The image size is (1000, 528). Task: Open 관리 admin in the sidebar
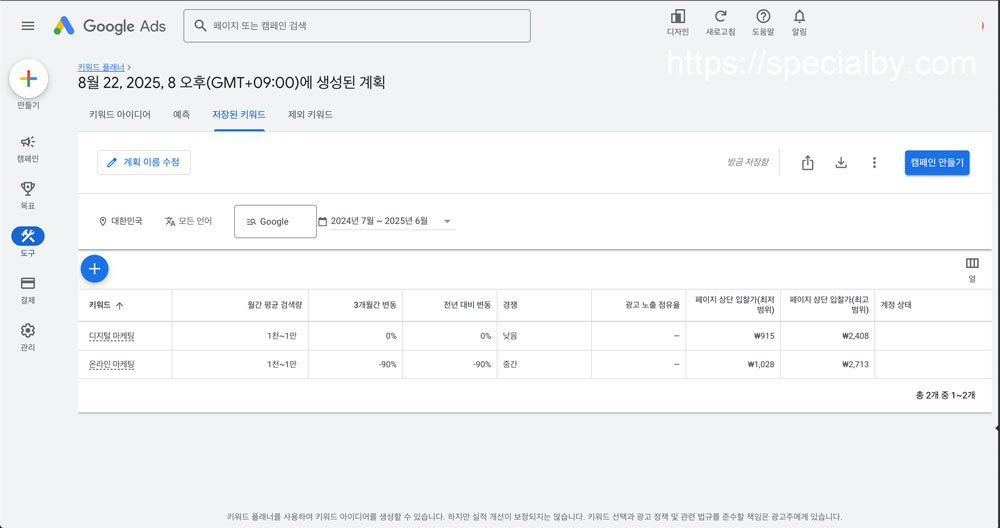tap(27, 337)
